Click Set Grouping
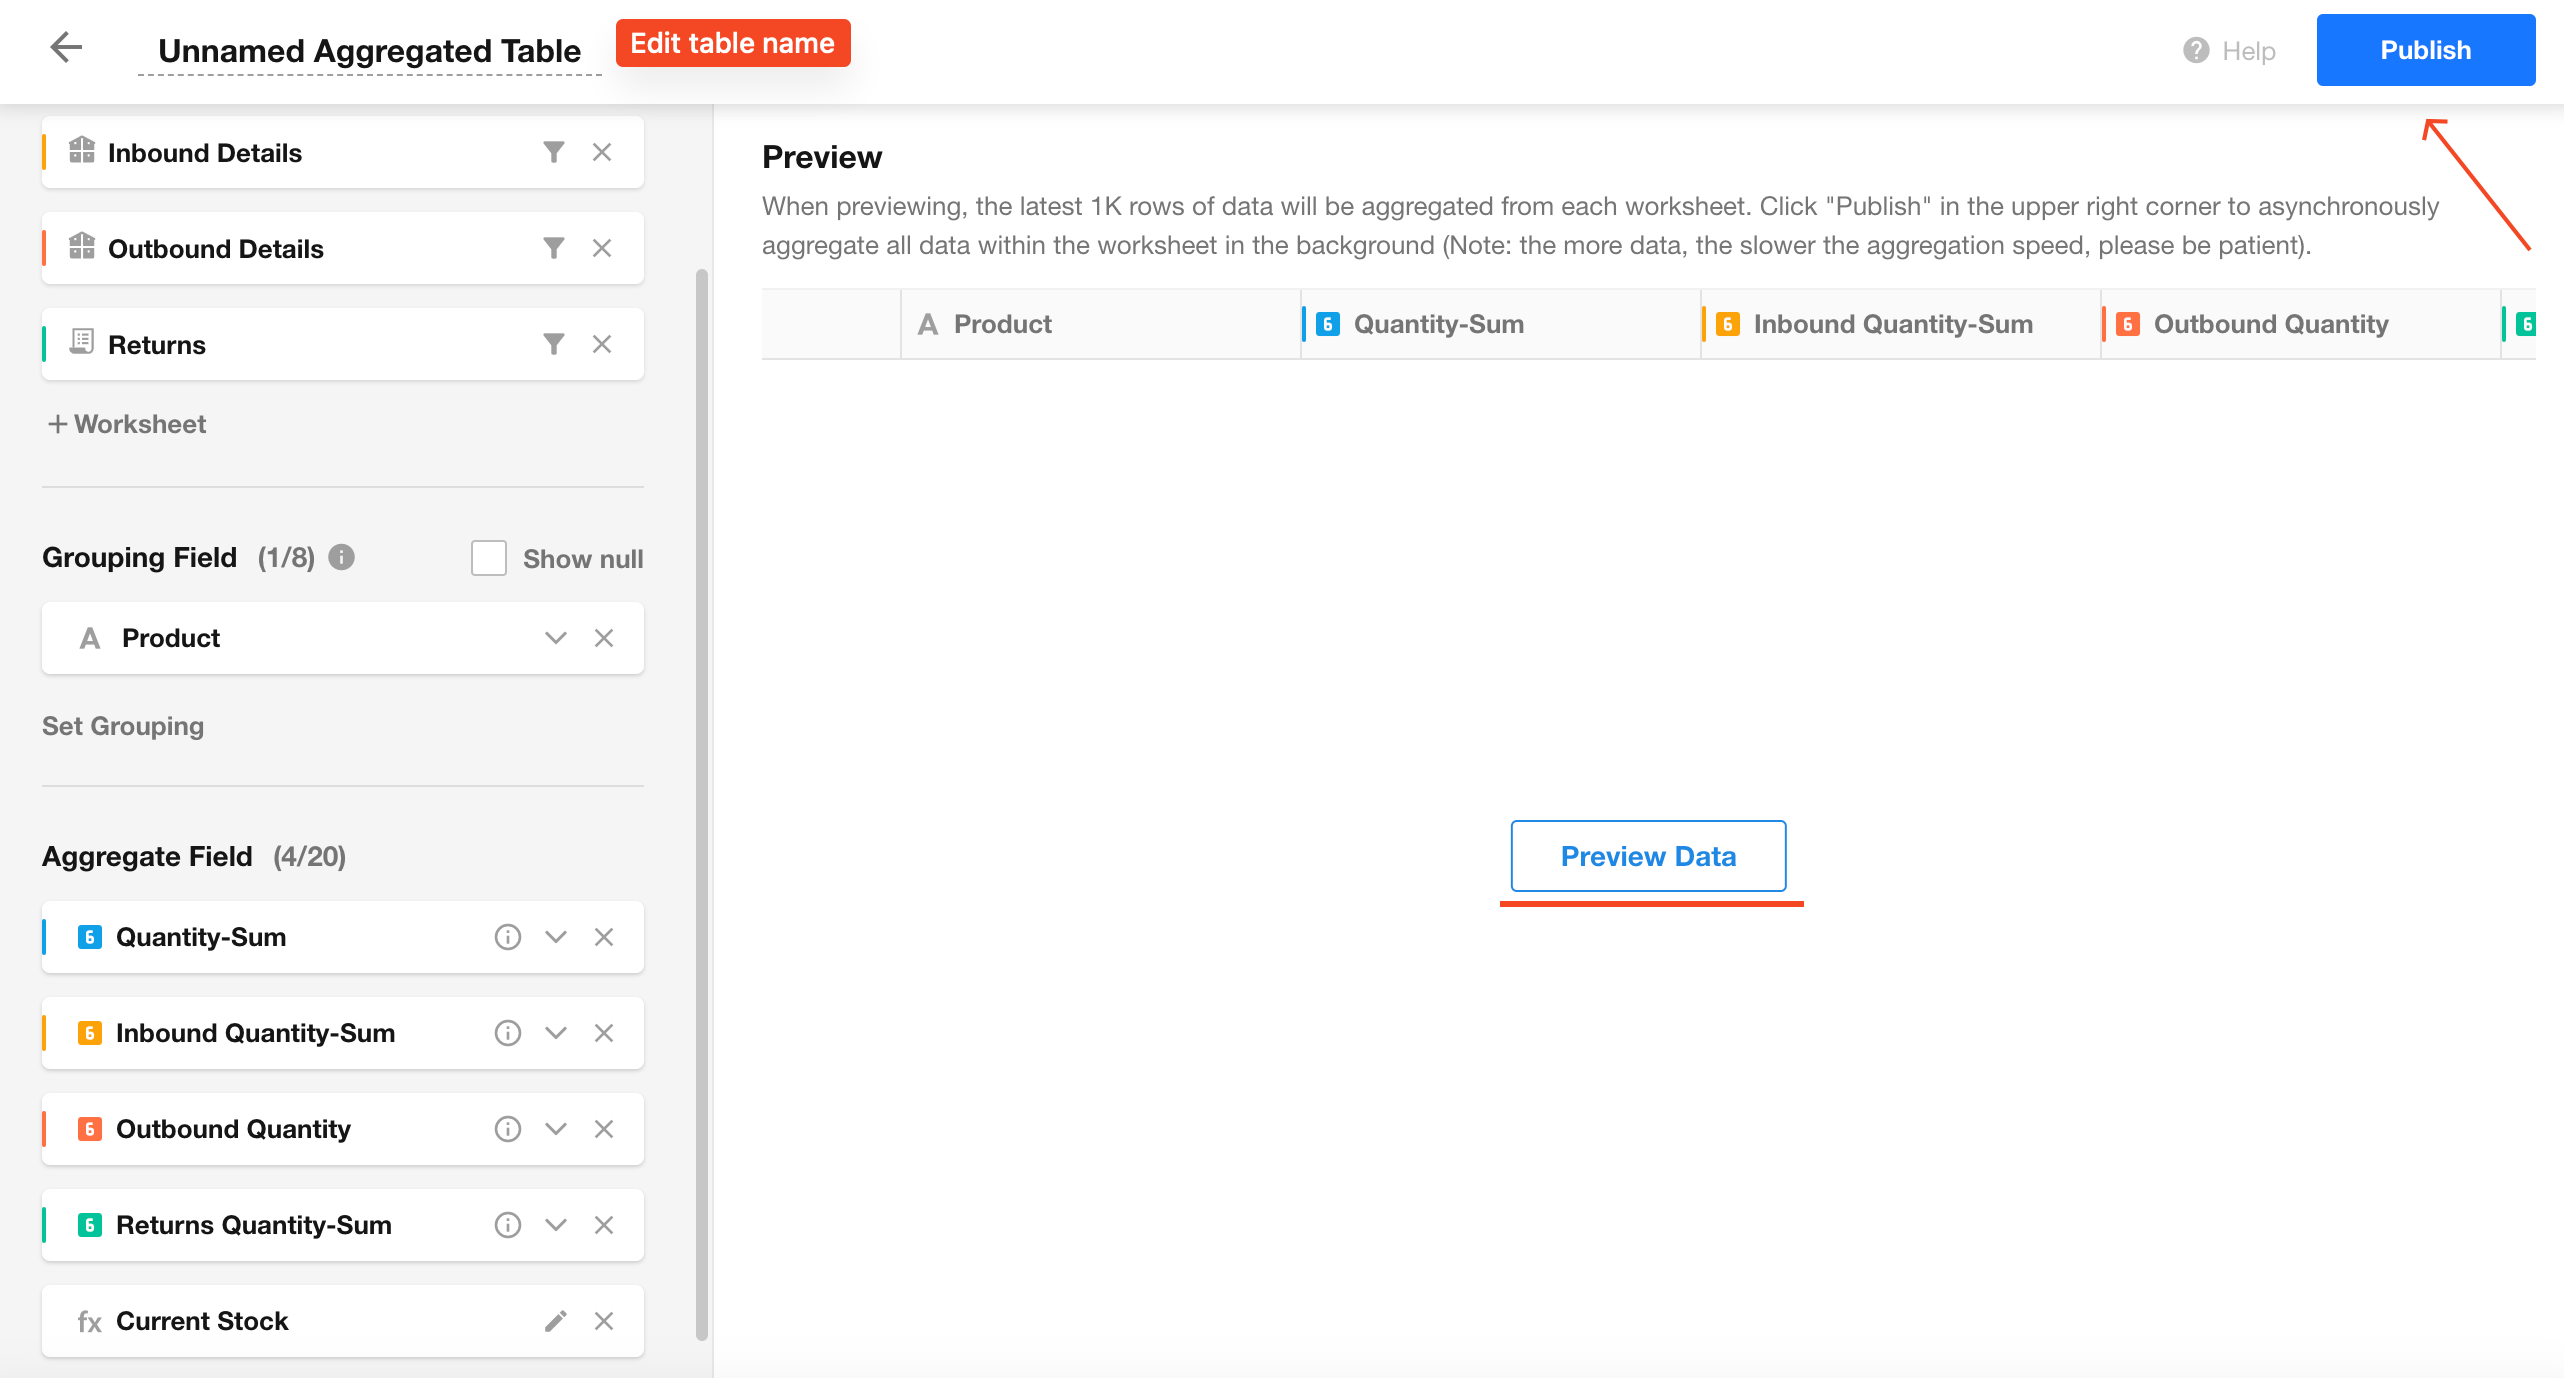2564x1378 pixels. point(123,726)
